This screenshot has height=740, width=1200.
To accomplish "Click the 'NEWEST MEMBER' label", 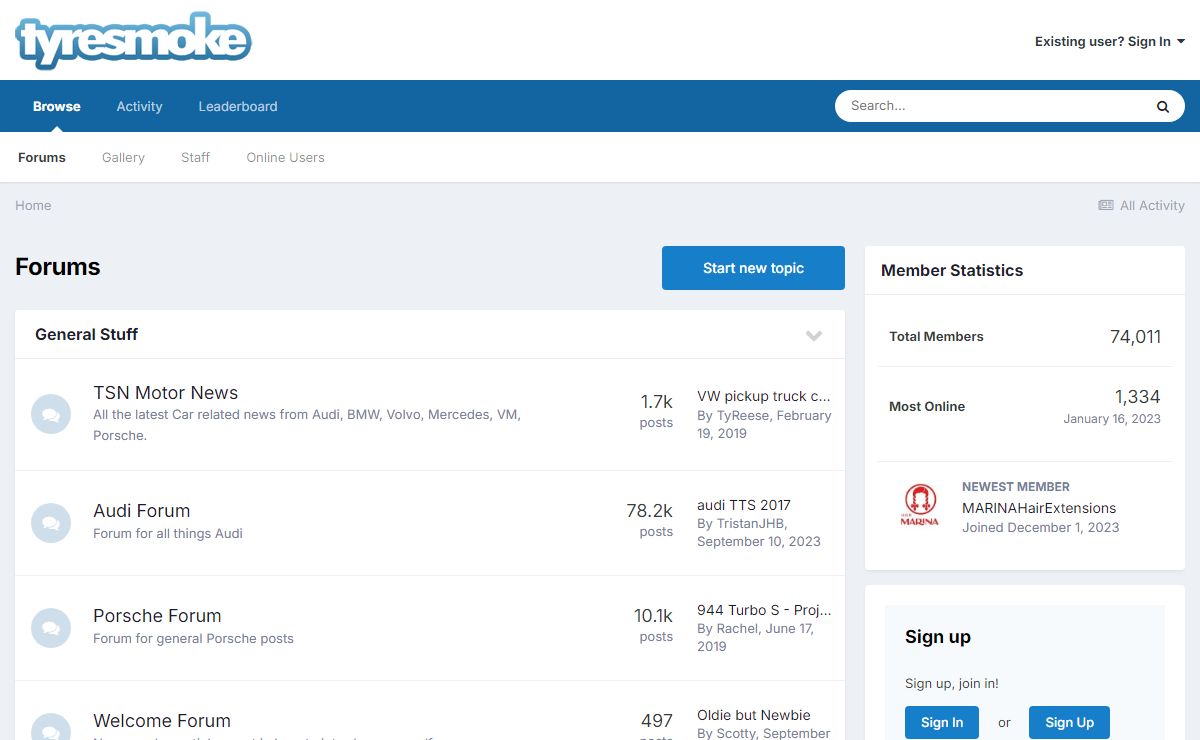I will point(1016,487).
